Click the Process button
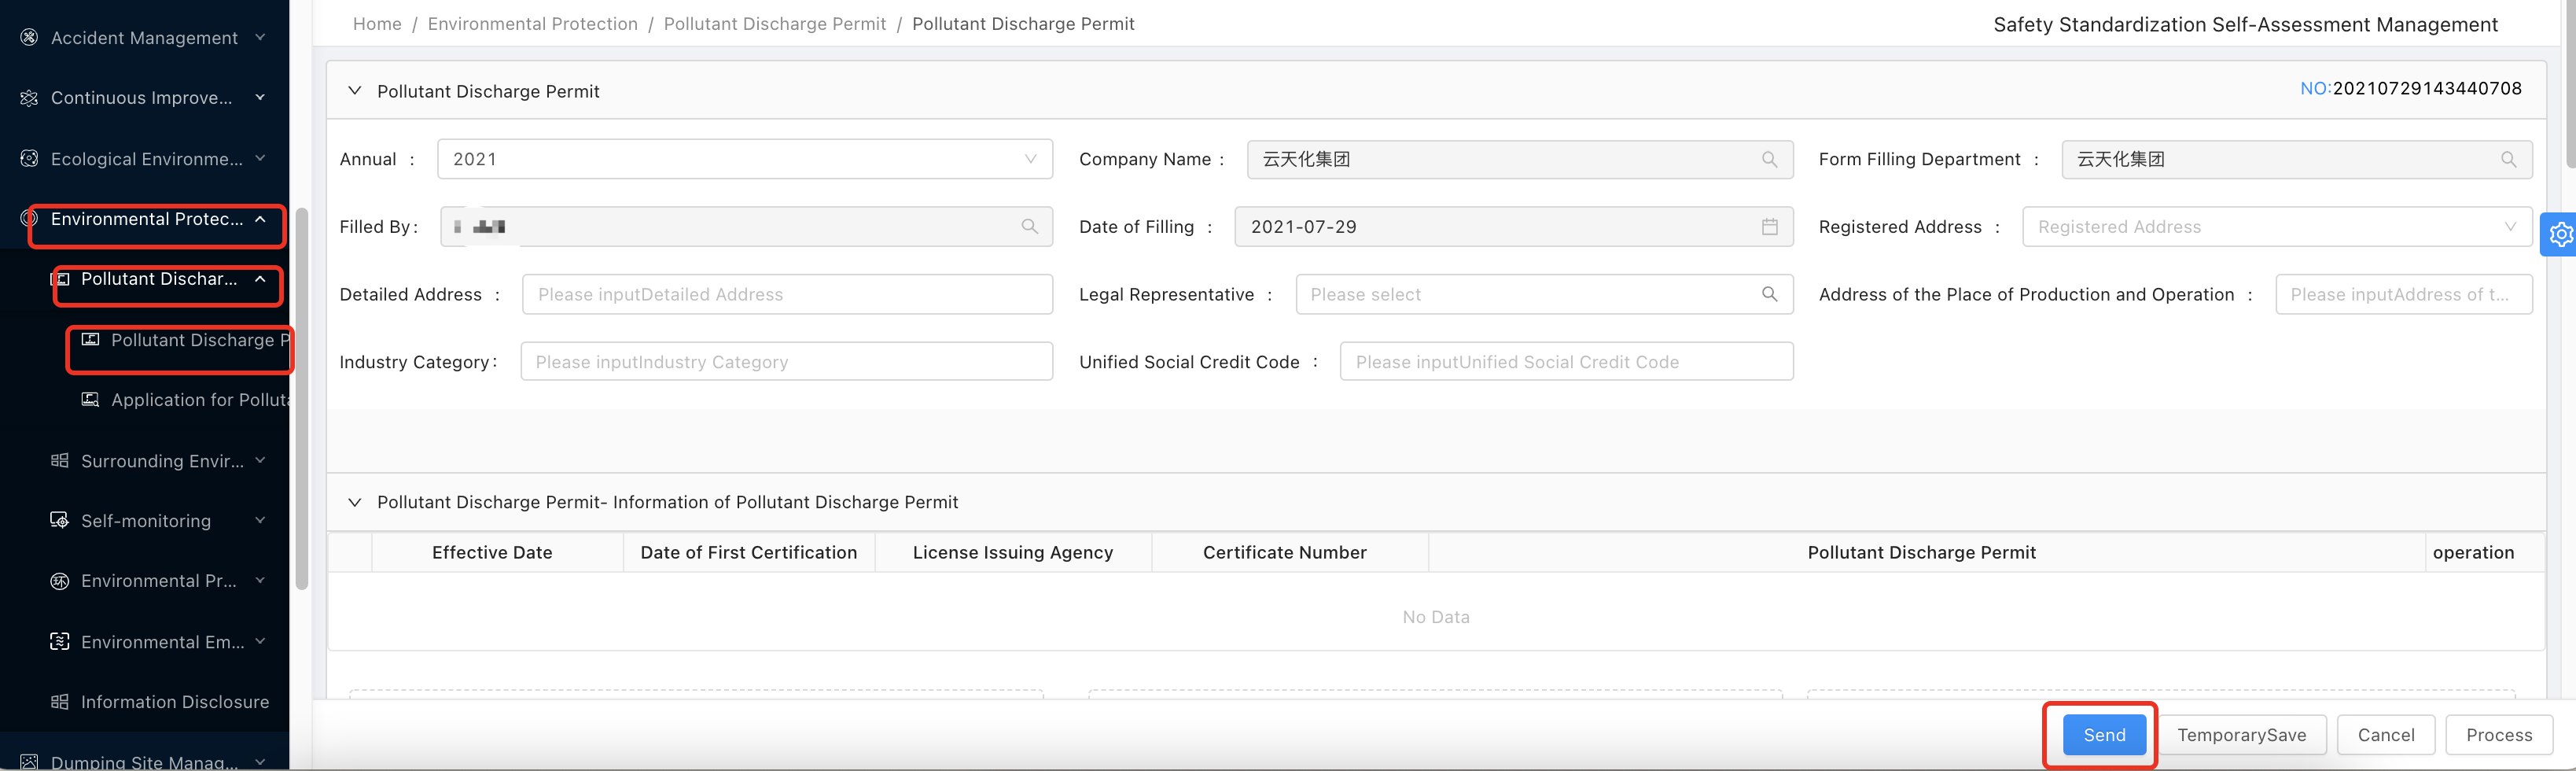Screen dimensions: 2576x771 [x=2498, y=735]
